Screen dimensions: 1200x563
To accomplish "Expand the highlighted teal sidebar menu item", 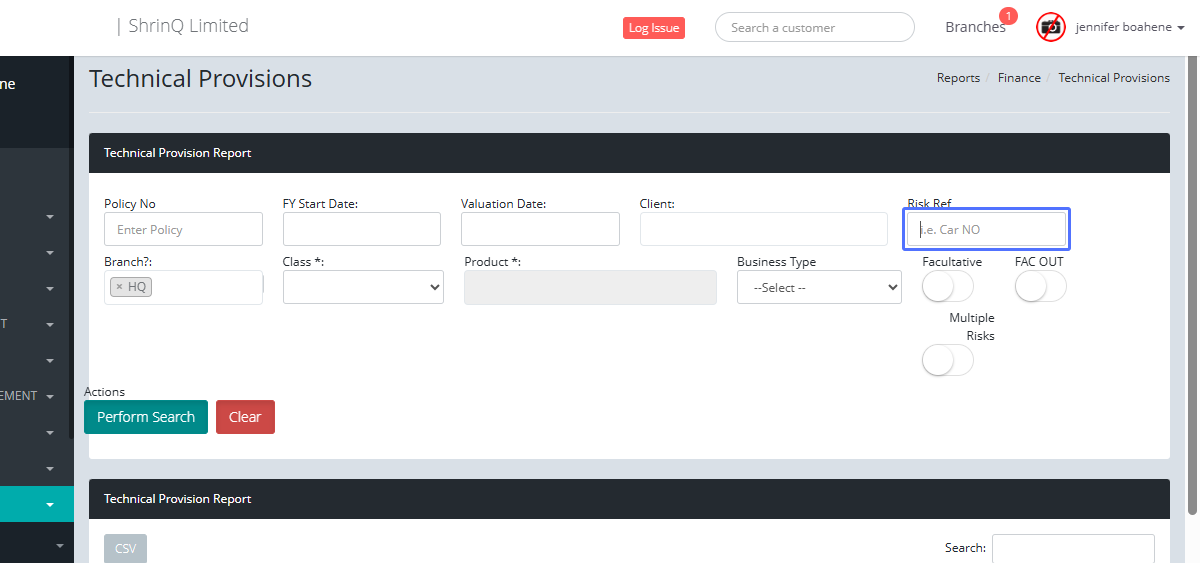I will (49, 505).
